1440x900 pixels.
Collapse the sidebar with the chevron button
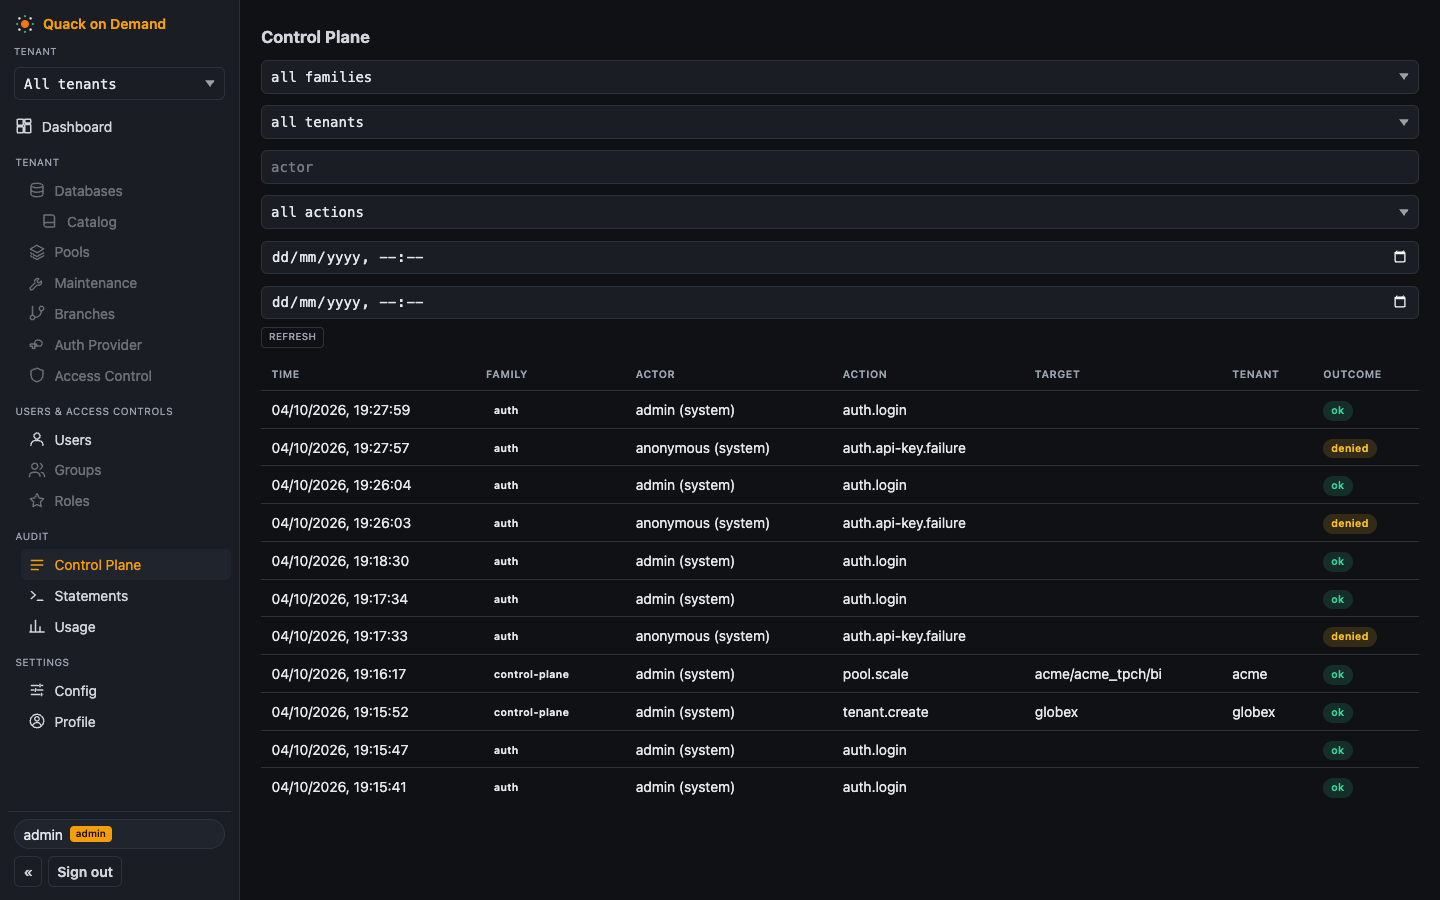(28, 872)
